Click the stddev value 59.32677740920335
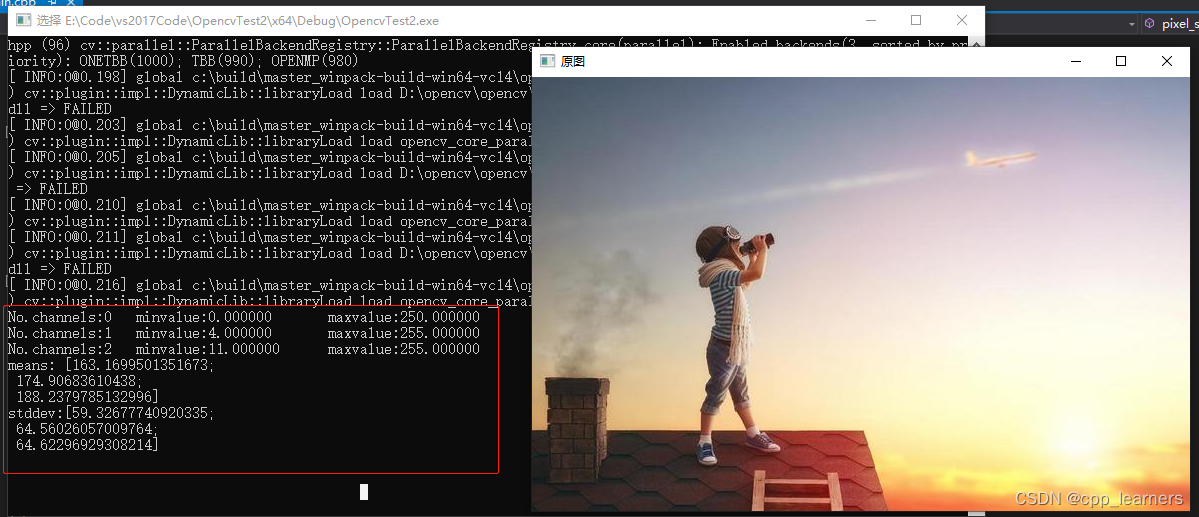Screen dimensions: 1199x517 point(138,413)
